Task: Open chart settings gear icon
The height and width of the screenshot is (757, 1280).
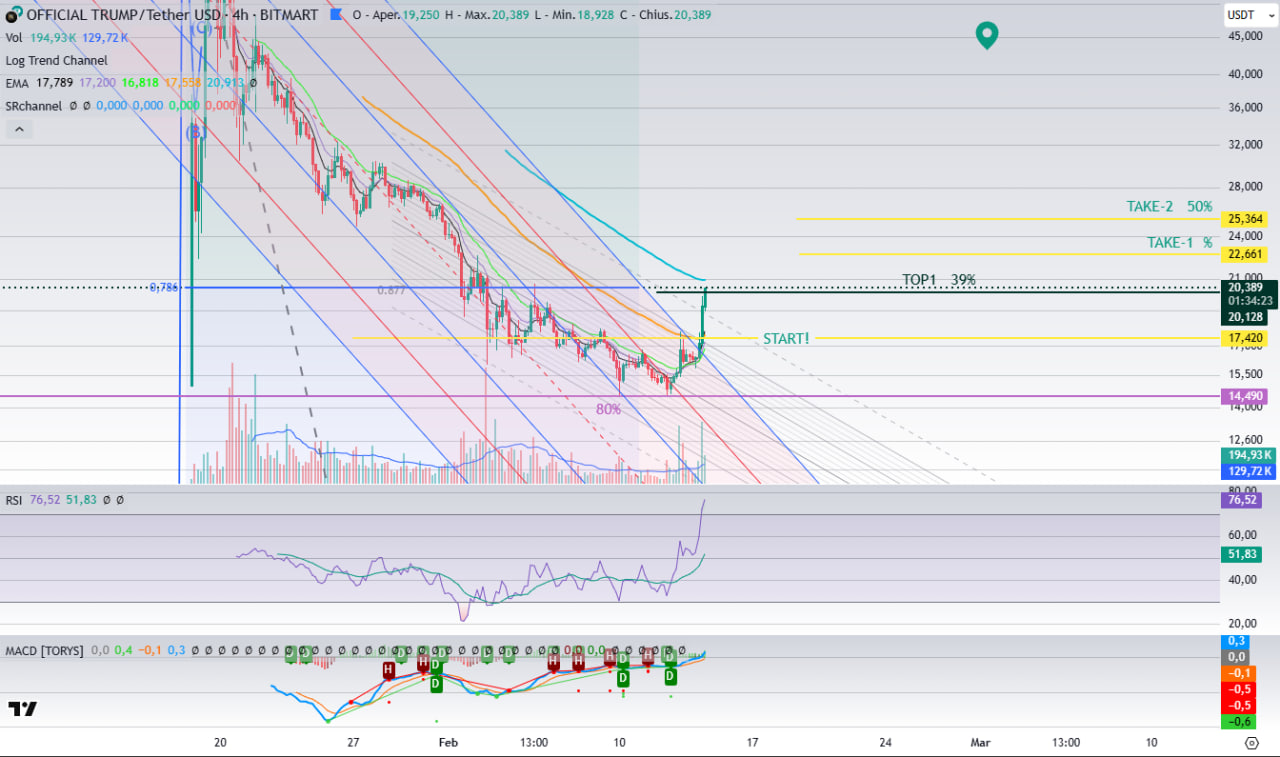Action: point(1251,743)
